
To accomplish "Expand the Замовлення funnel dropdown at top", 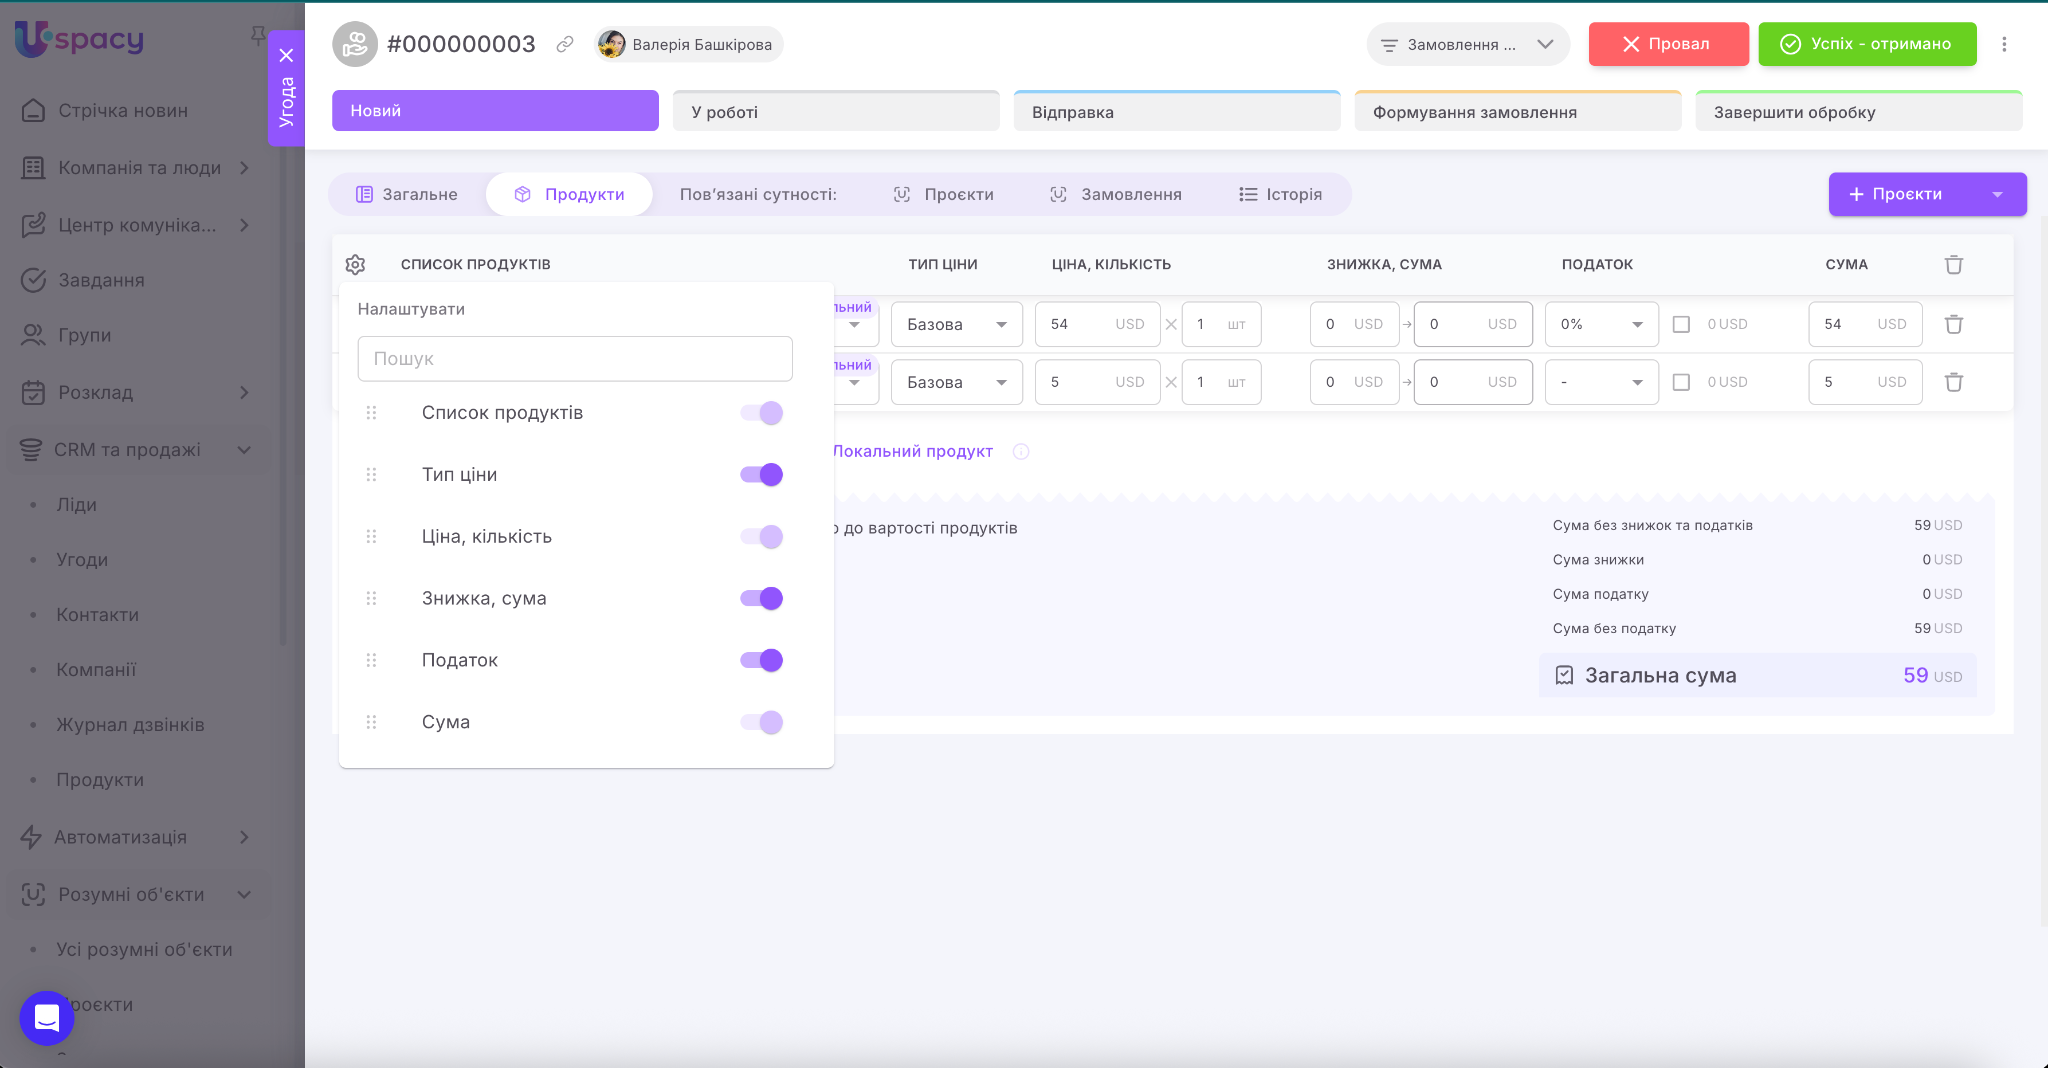I will 1467,44.
